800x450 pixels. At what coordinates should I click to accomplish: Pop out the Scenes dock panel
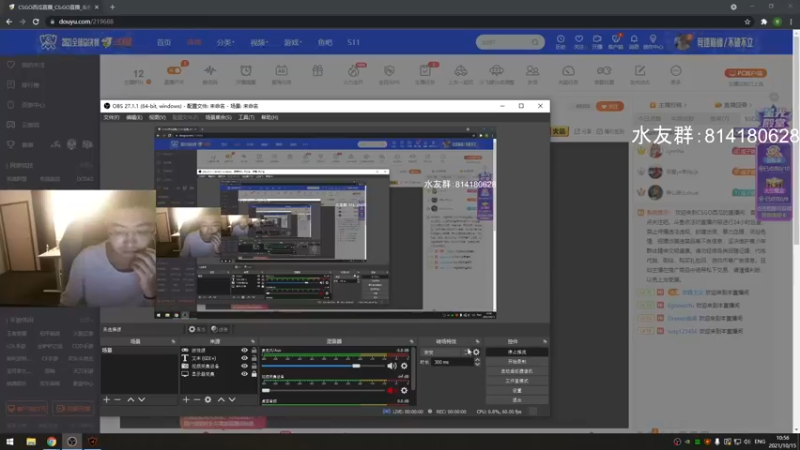(173, 341)
